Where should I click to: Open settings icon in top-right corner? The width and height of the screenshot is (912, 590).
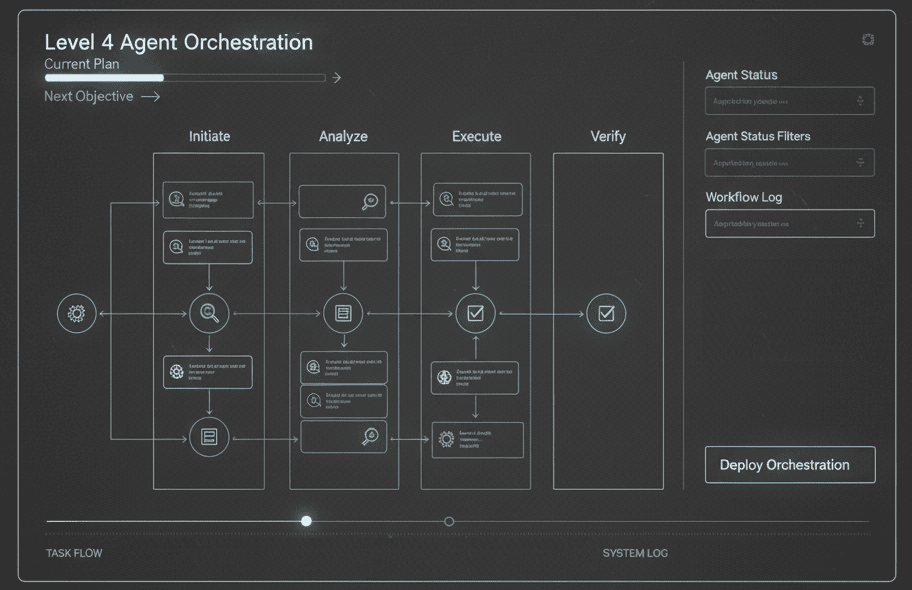coord(867,40)
